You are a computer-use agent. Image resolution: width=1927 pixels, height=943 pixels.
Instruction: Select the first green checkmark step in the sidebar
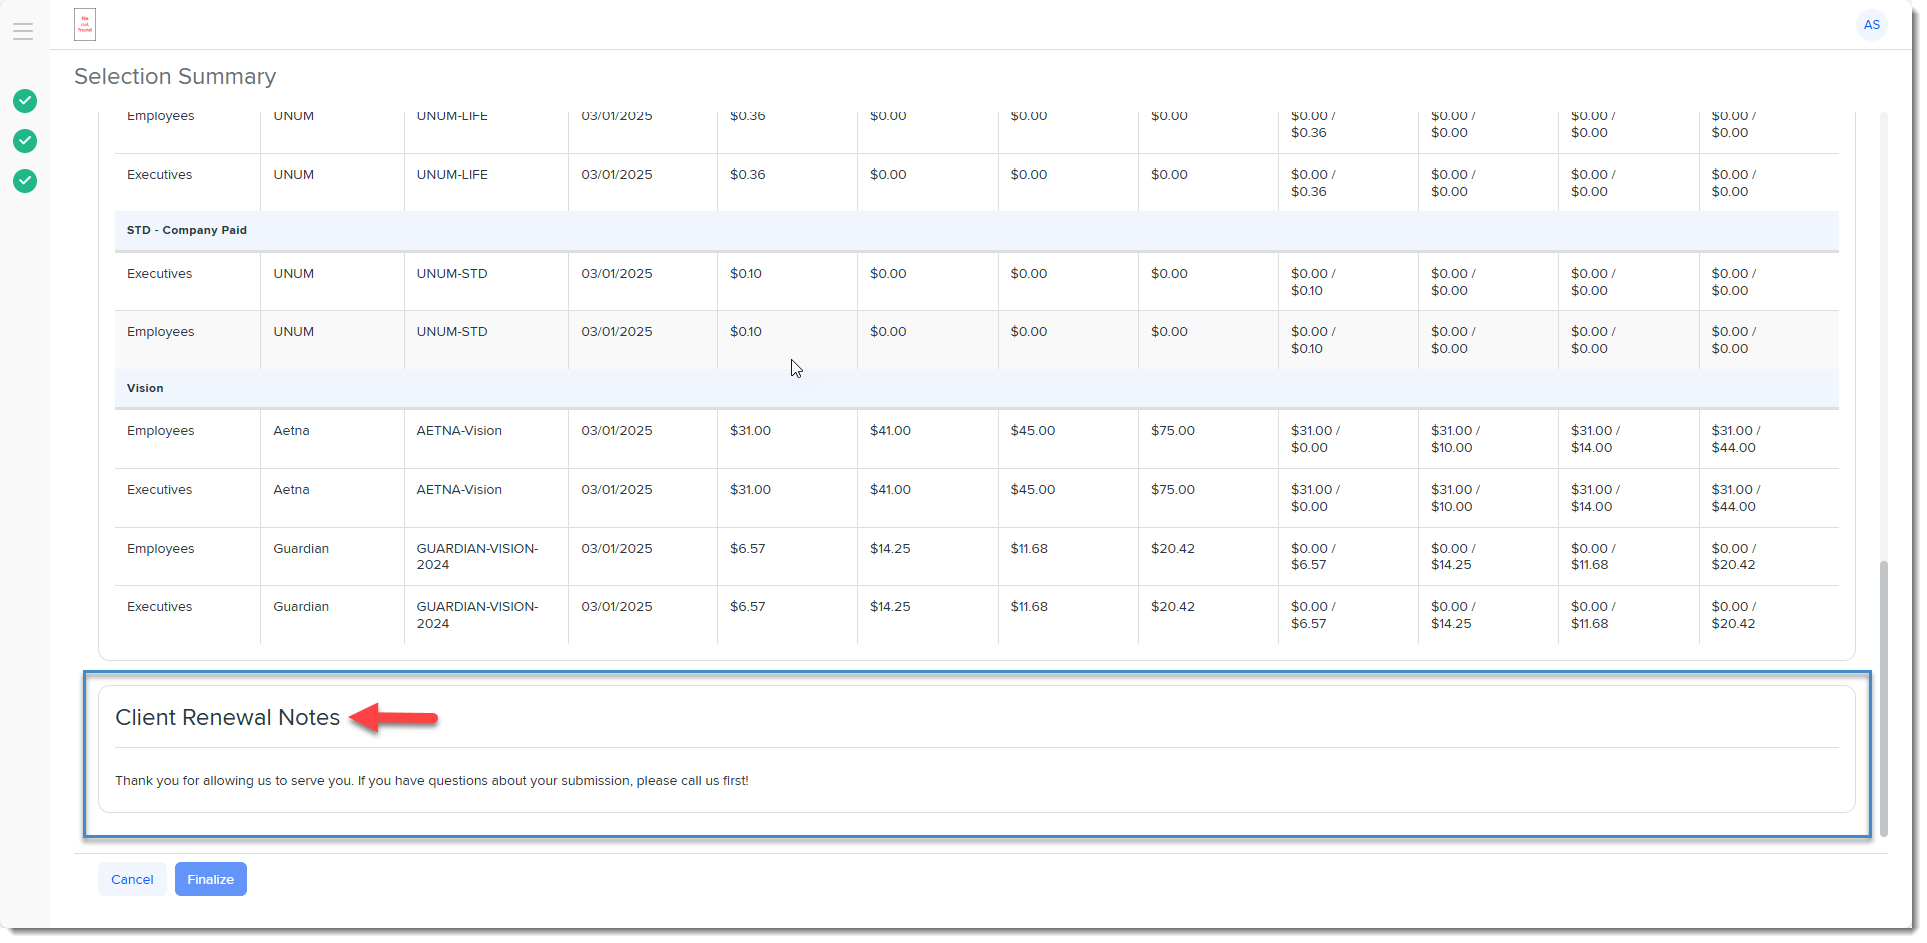pos(25,101)
